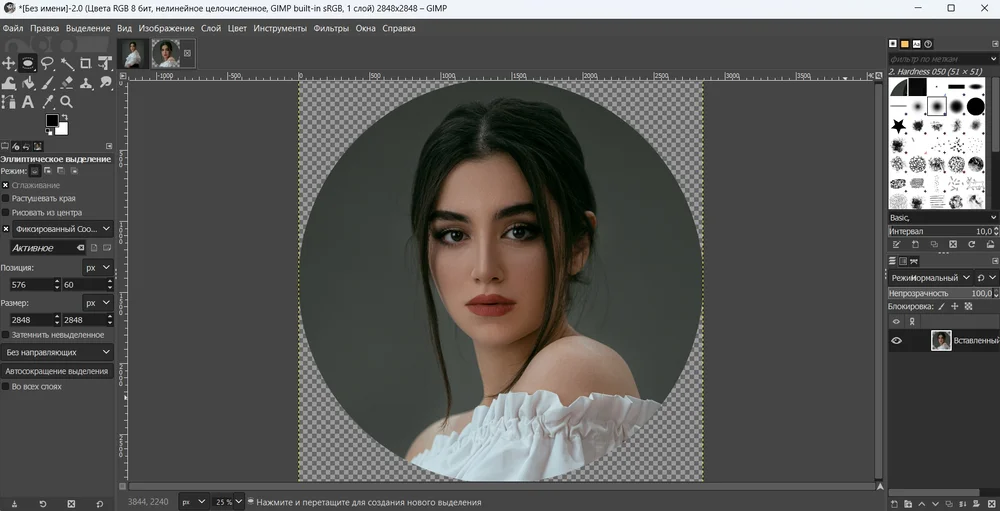Open the Инструменты menu

coord(280,28)
